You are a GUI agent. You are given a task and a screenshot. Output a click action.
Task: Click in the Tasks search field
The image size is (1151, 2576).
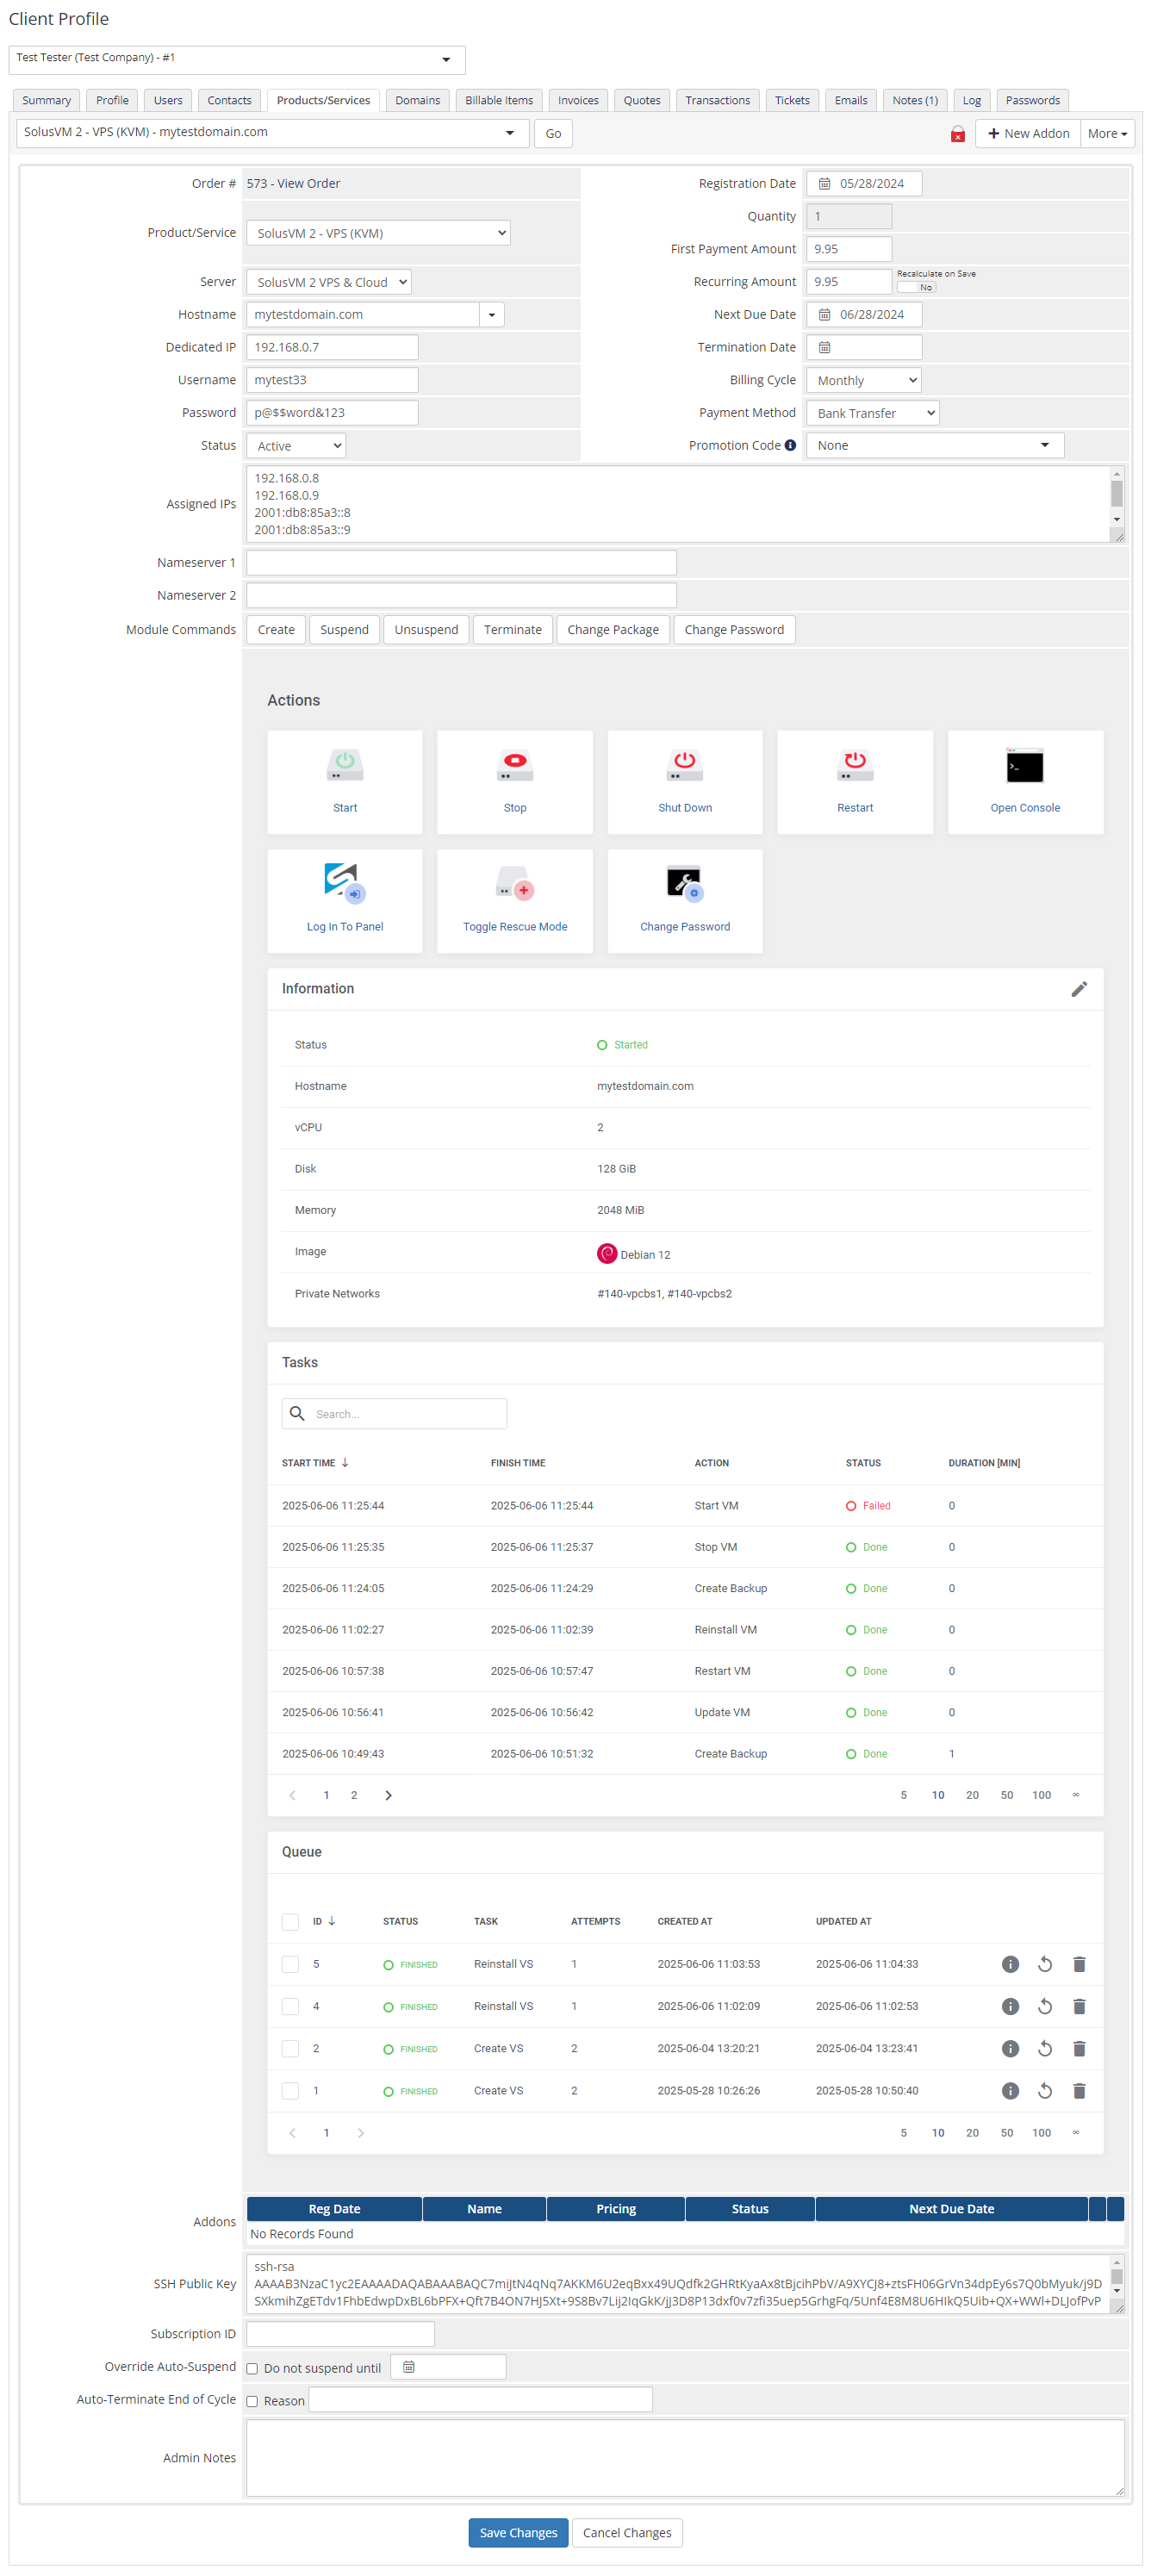click(x=405, y=1413)
